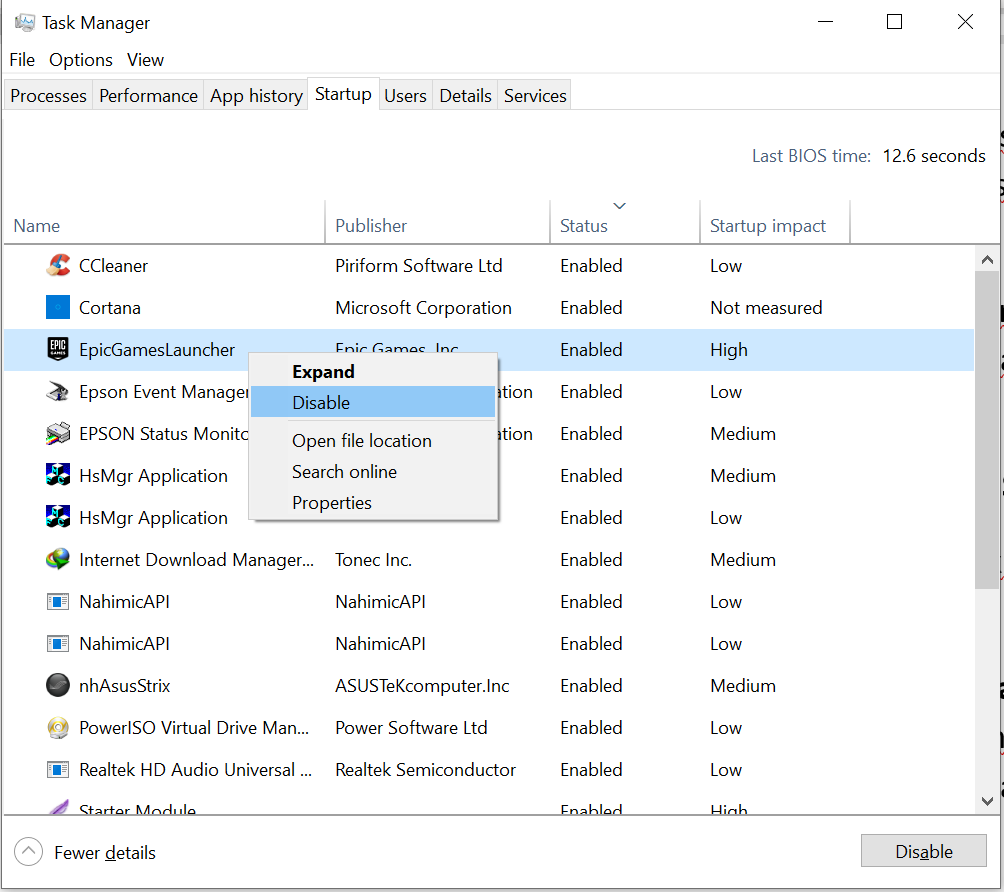1004x892 pixels.
Task: Maximize the Task Manager window
Action: [x=894, y=22]
